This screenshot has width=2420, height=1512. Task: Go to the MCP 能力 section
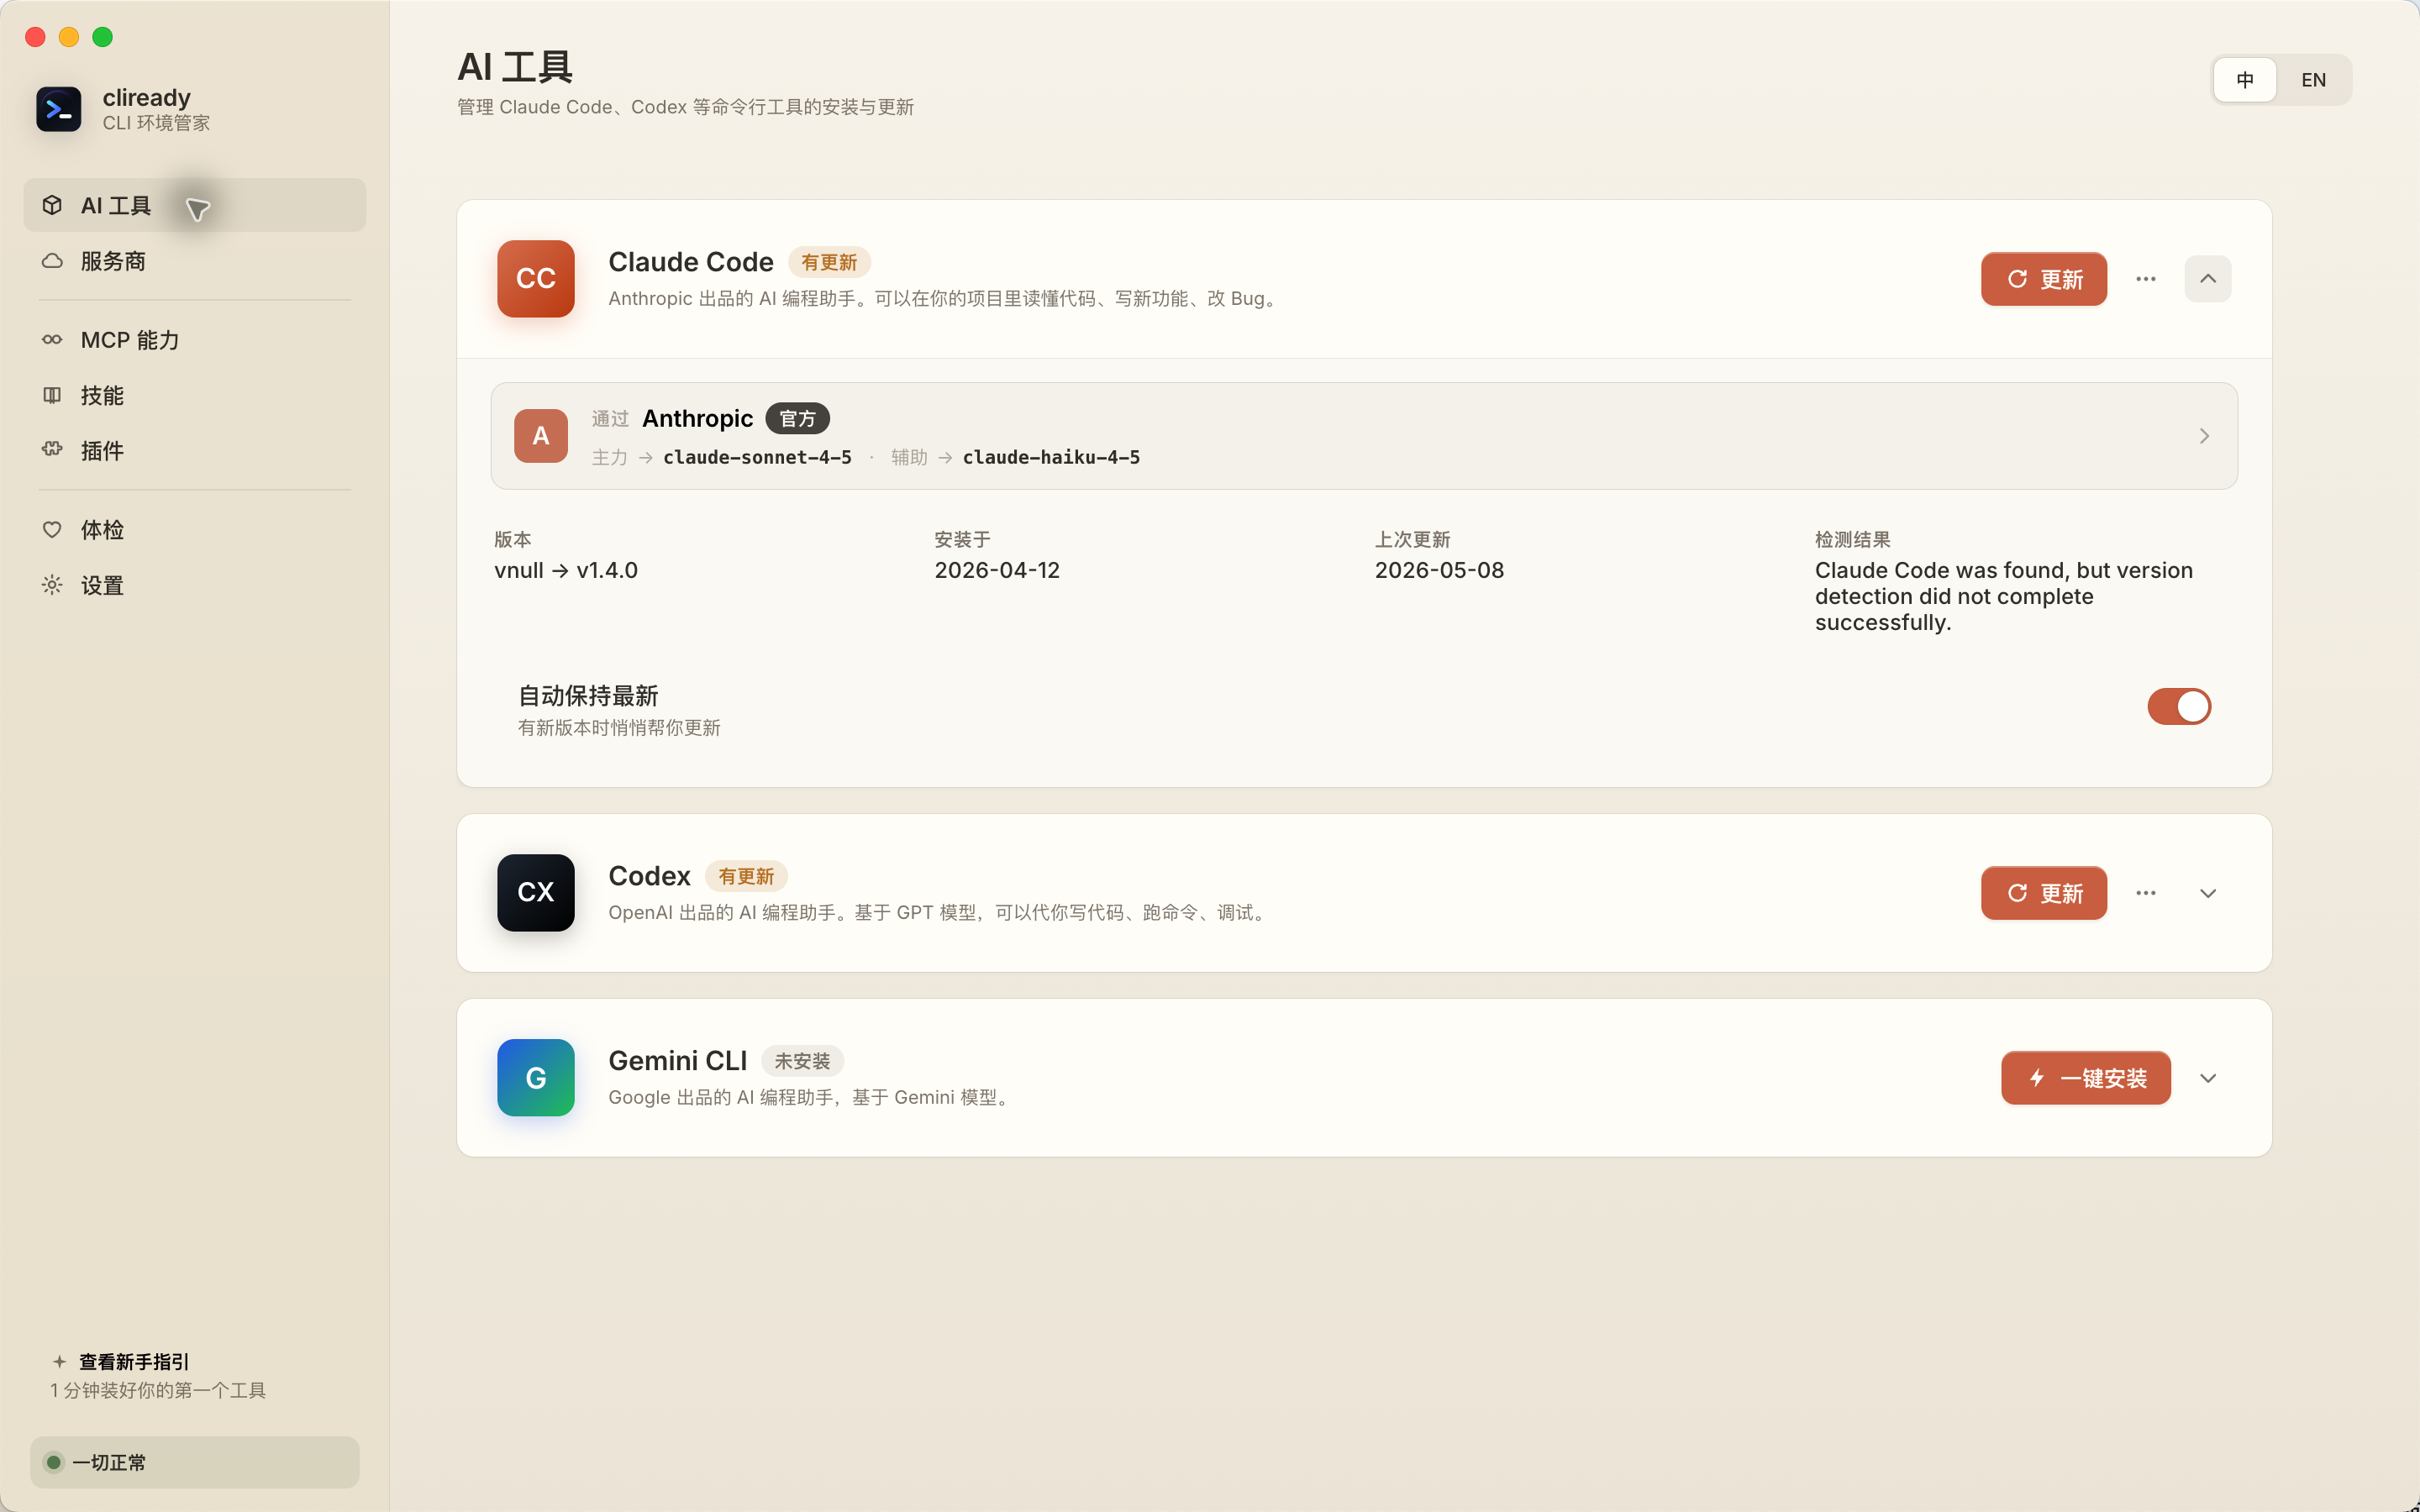(x=195, y=340)
